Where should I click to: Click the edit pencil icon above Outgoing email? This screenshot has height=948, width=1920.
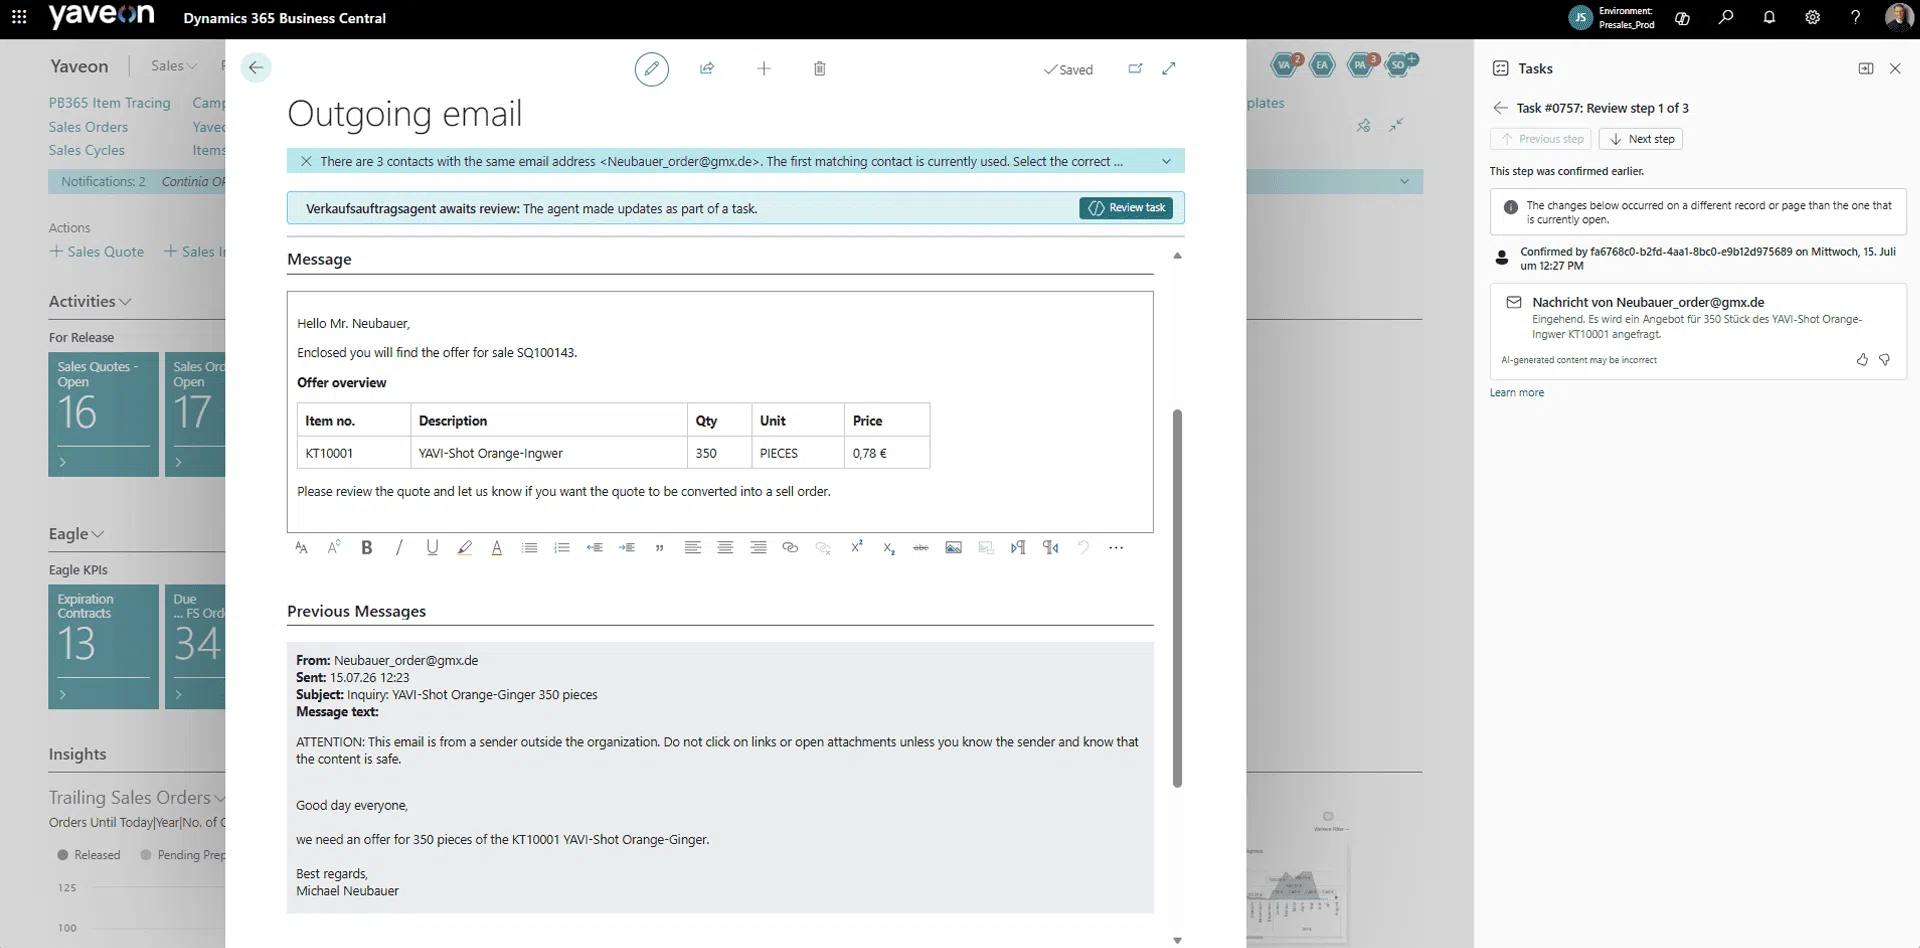(651, 69)
